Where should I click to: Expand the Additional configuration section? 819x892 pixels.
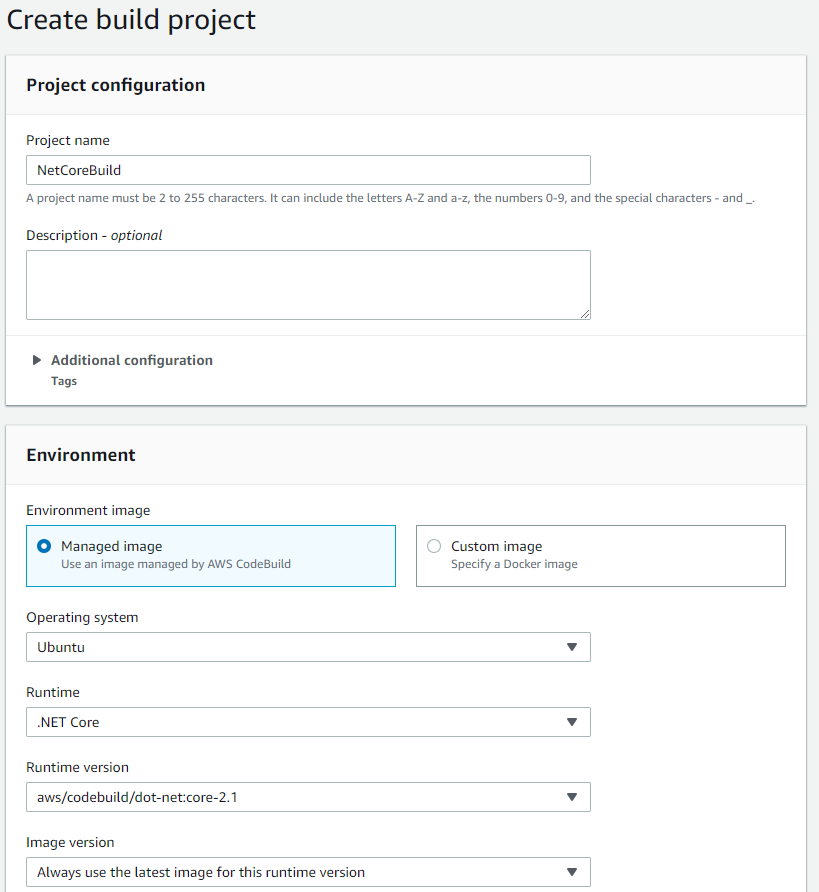pos(131,360)
